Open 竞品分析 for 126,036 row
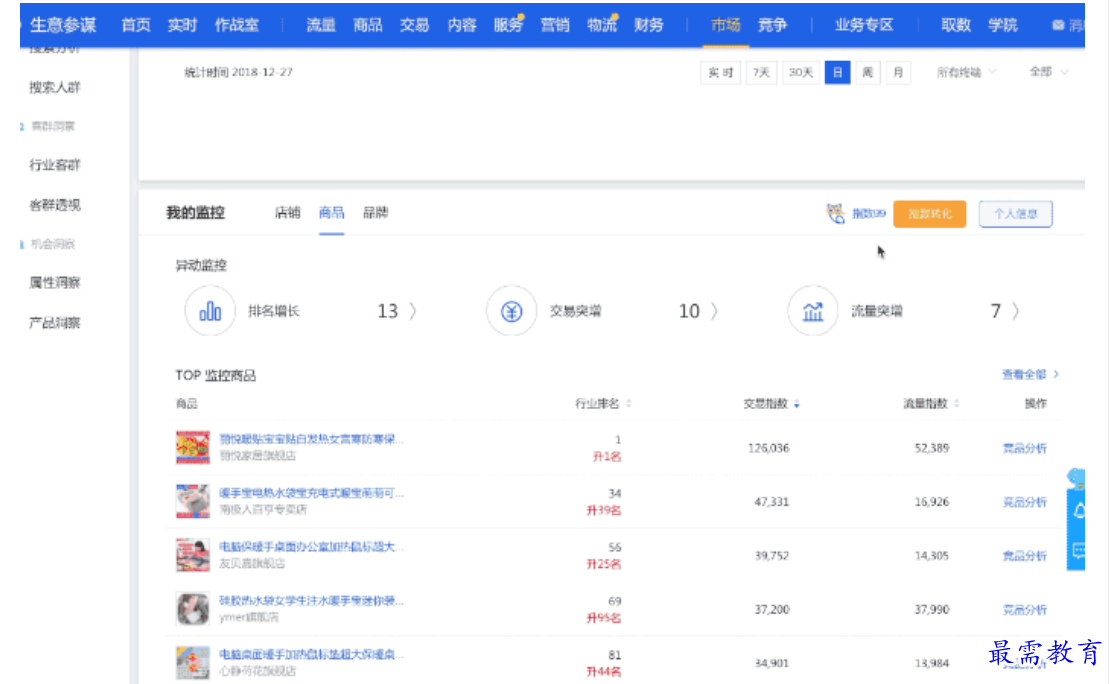Screen dimensions: 1110x684 point(1024,448)
